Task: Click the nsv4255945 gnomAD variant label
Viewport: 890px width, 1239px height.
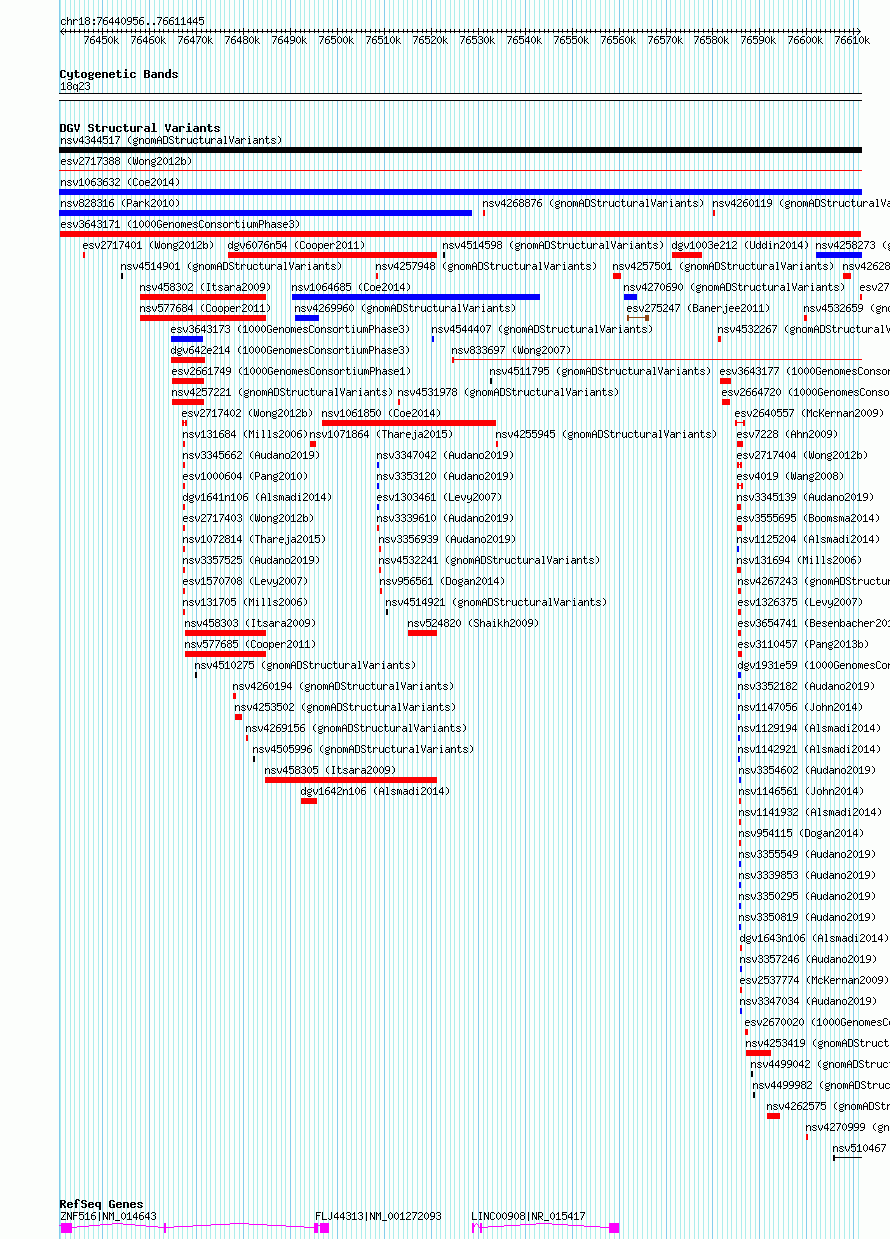Action: pyautogui.click(x=606, y=434)
